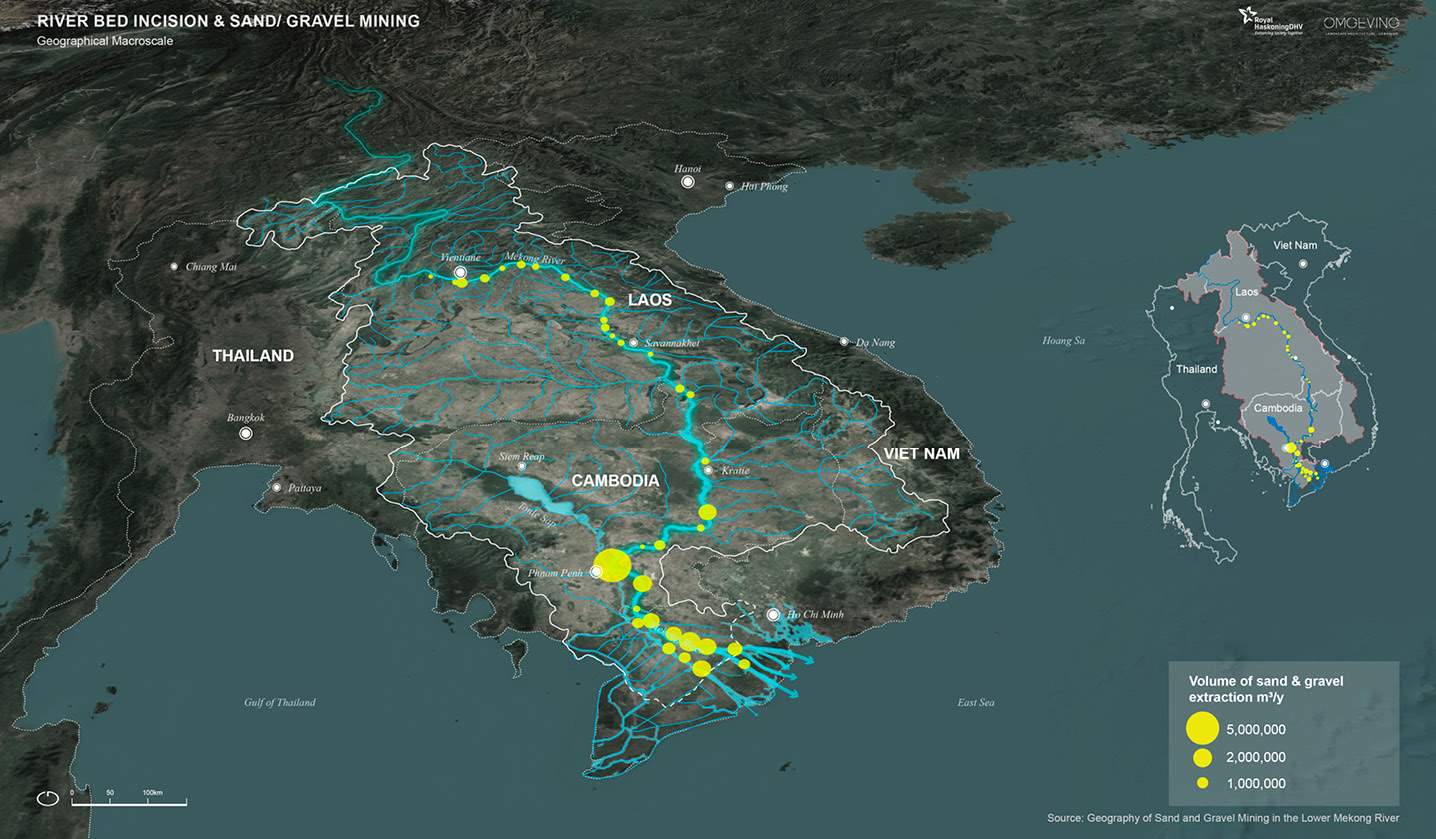Select the 2,000,000 legend circle
Screen dimensions: 1436x839
point(1202,757)
